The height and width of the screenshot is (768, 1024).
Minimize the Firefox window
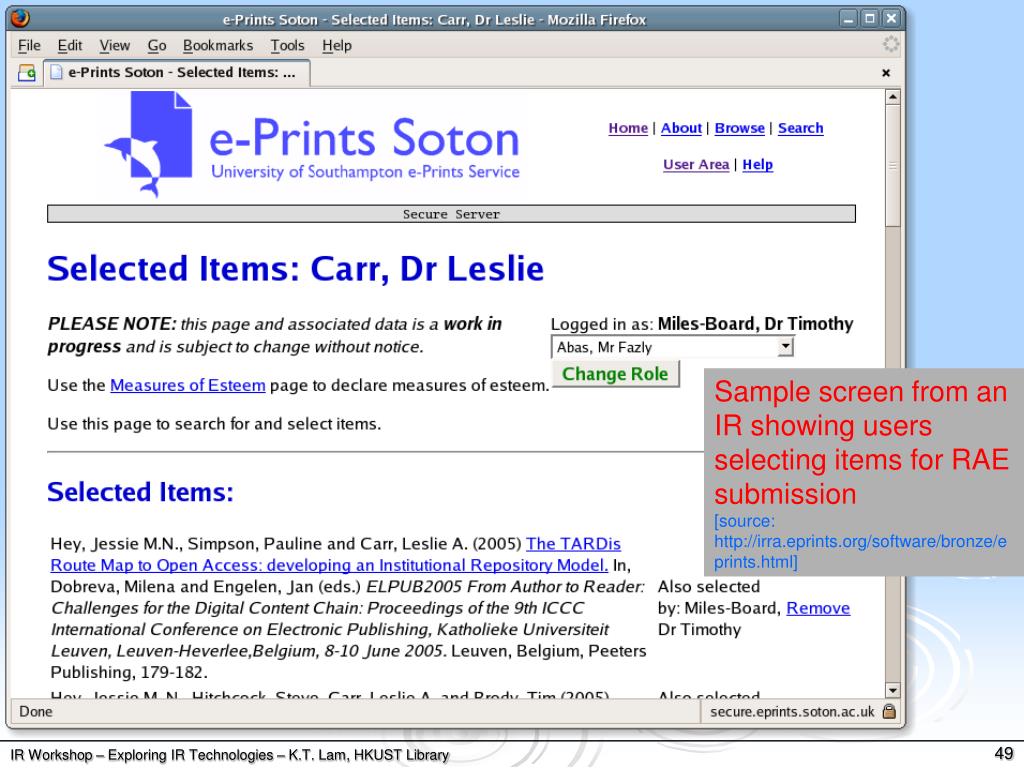coord(848,19)
